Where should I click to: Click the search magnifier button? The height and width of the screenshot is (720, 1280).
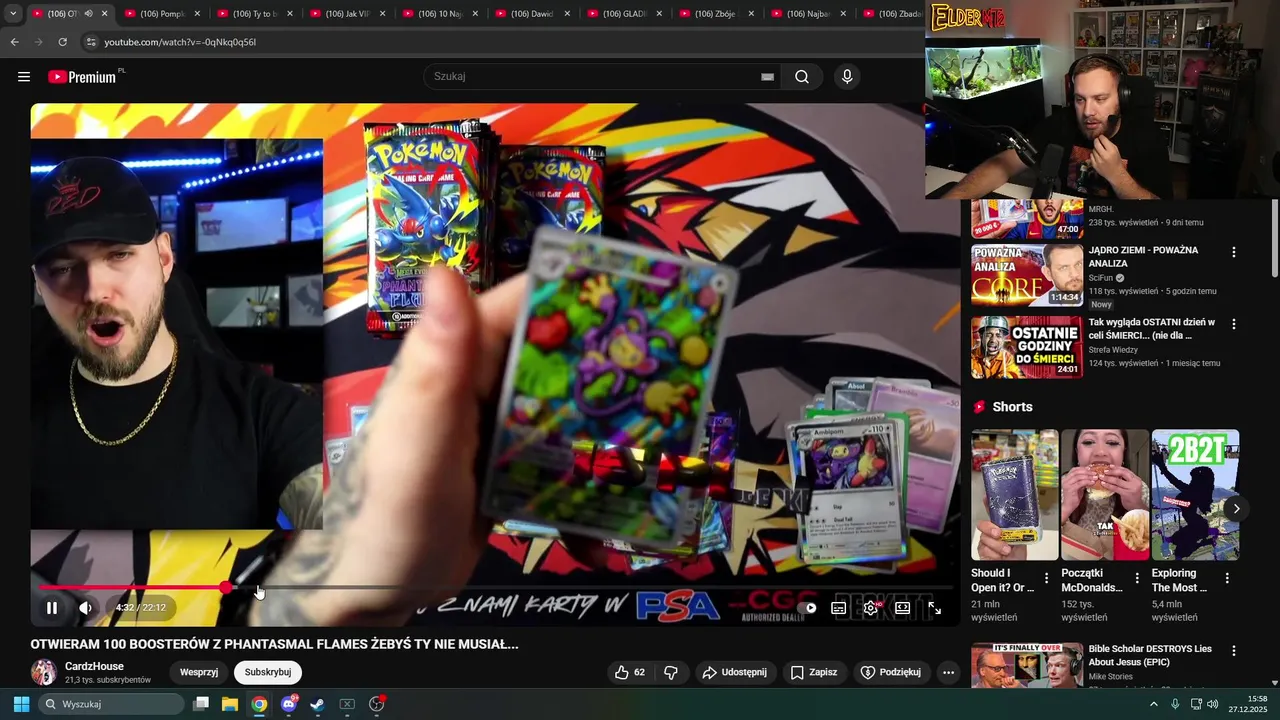coord(802,77)
